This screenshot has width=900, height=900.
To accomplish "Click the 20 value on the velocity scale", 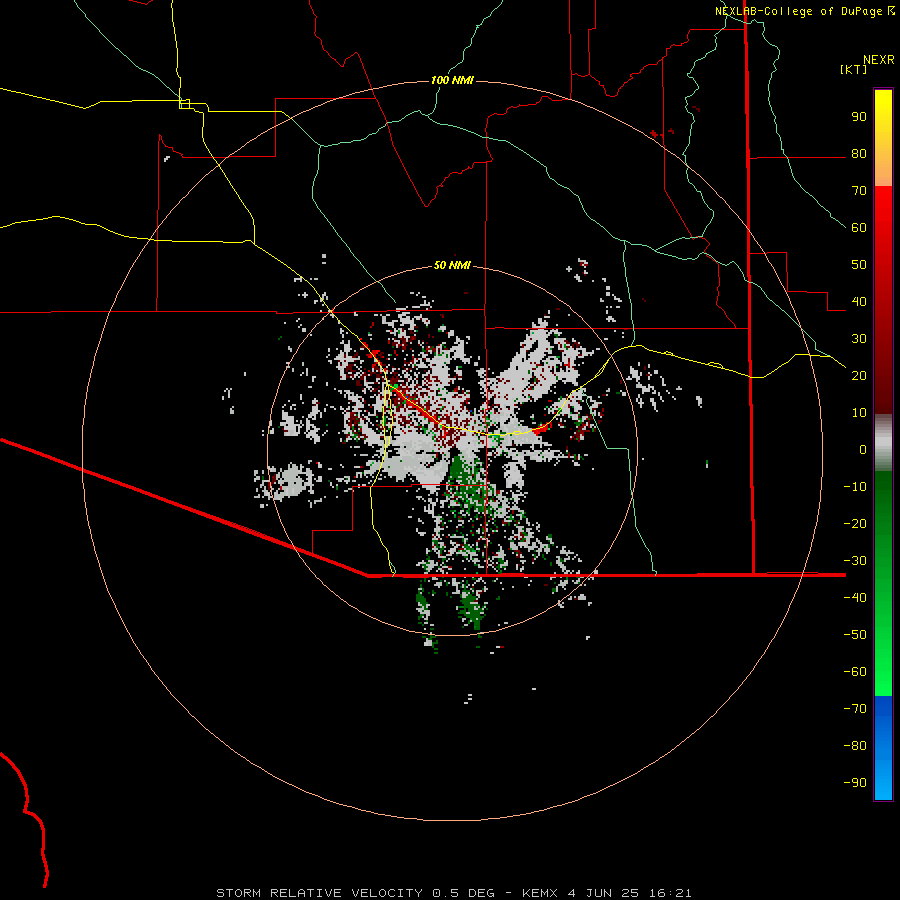I will point(859,375).
